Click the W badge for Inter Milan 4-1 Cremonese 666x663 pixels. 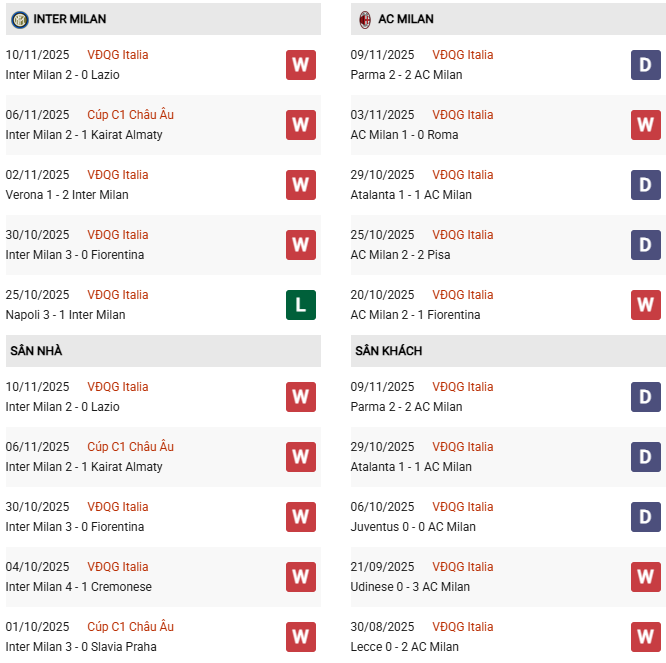pyautogui.click(x=300, y=577)
